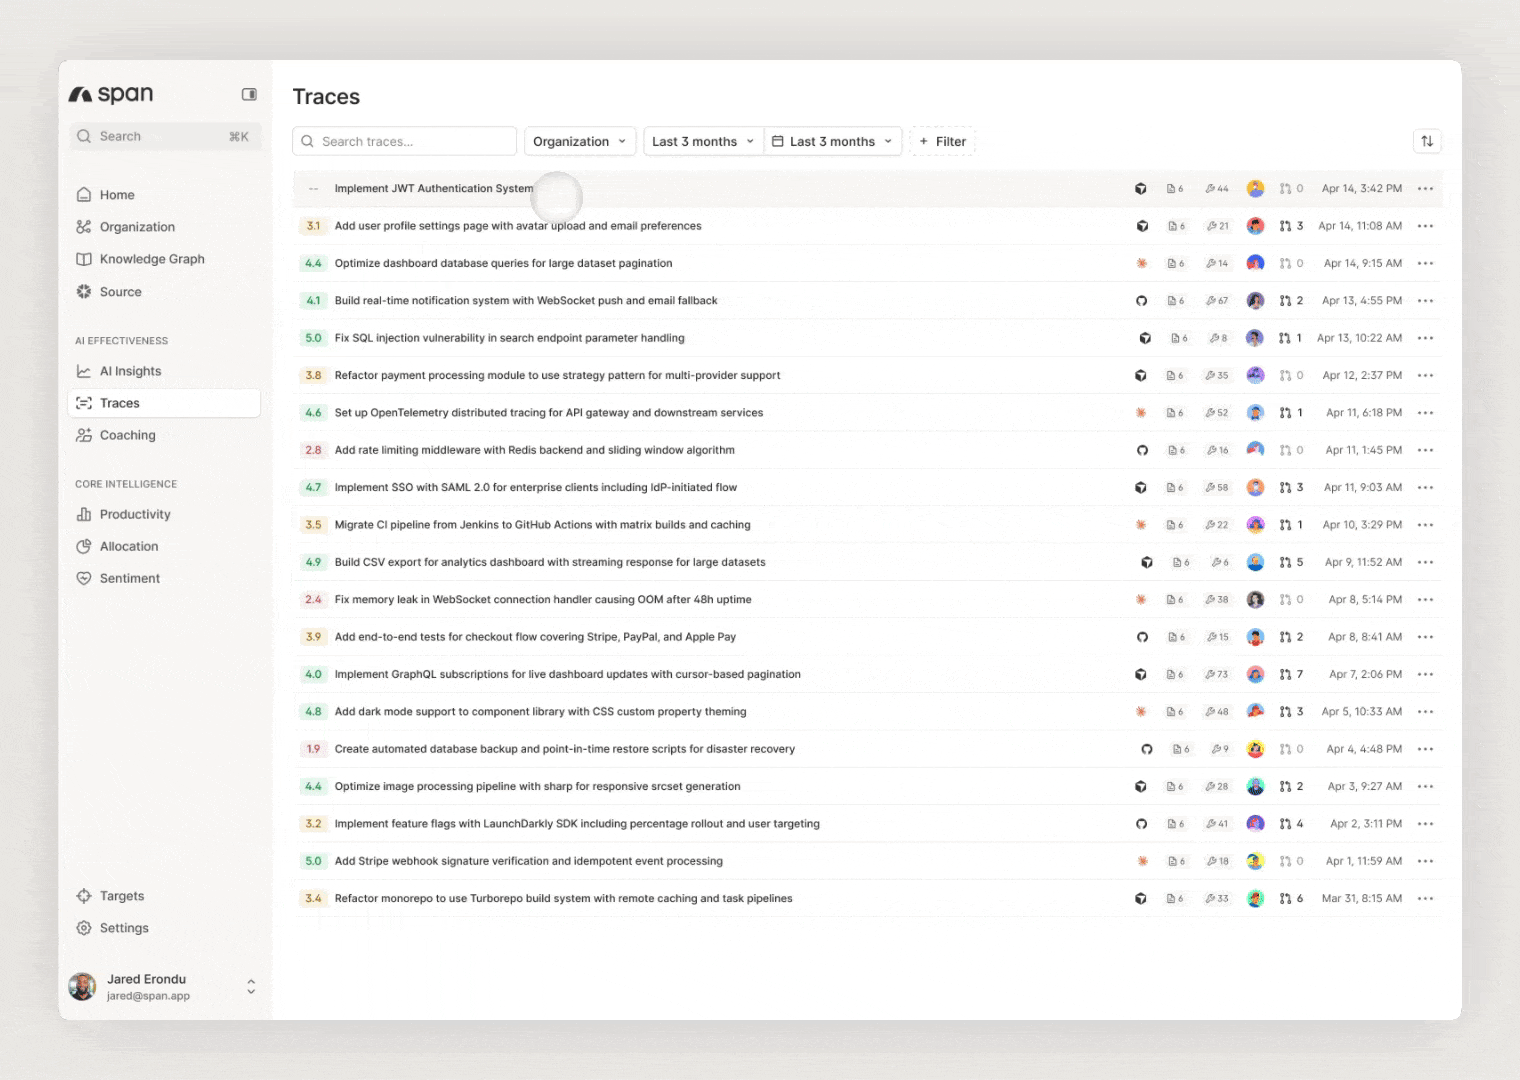This screenshot has height=1080, width=1520.
Task: Open more options for OpenTelemetry row
Action: point(1425,413)
